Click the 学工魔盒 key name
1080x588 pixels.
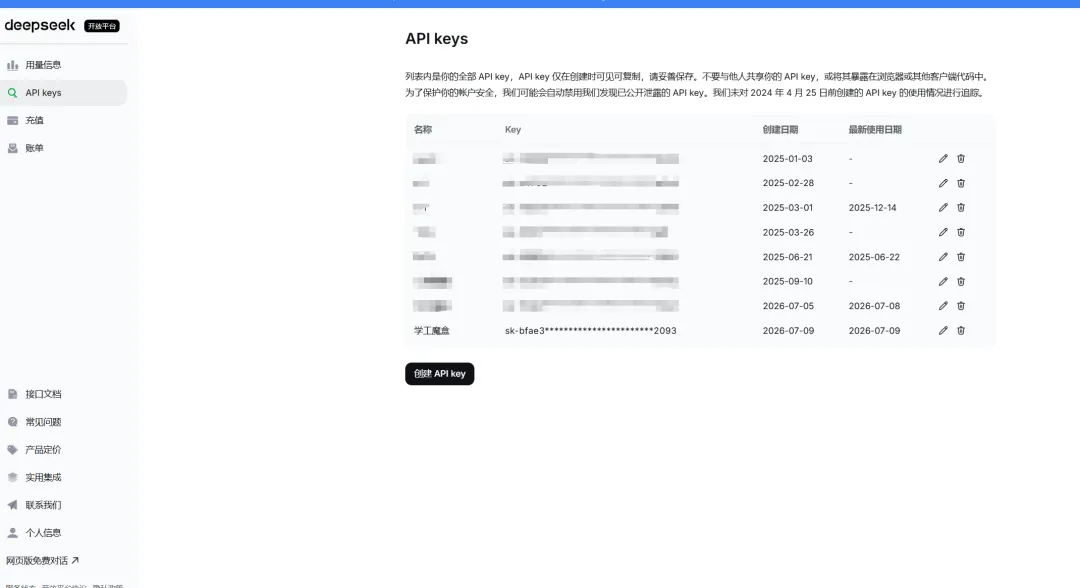431,330
